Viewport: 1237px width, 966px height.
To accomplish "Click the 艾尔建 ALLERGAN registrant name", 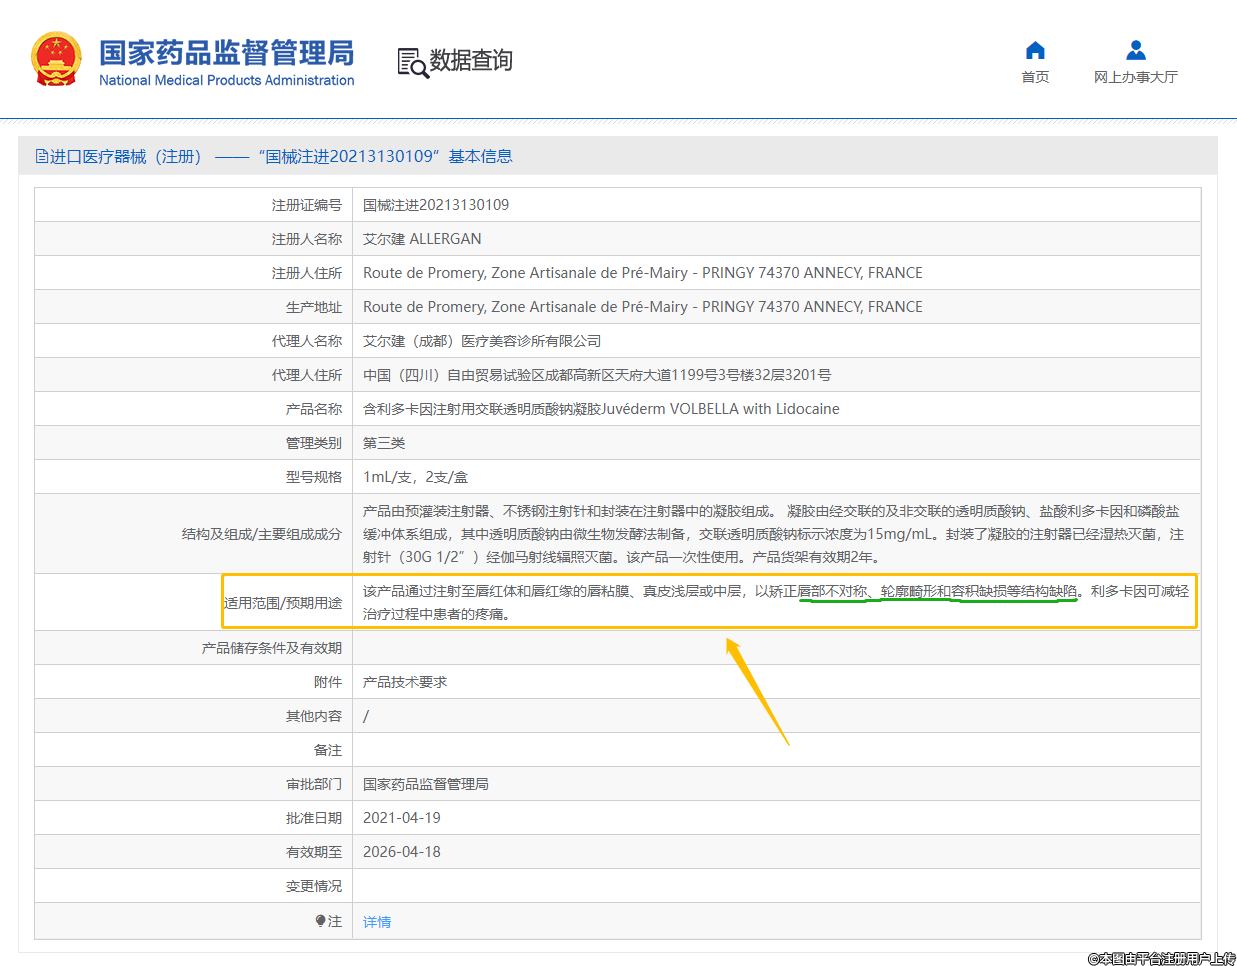I will click(x=422, y=239).
